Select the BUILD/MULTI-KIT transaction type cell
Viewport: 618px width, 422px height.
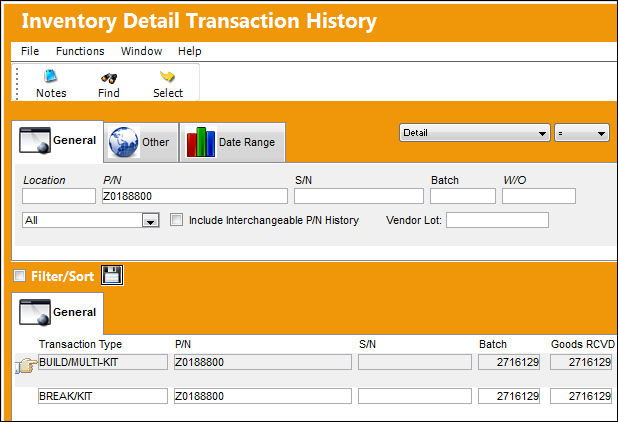(x=103, y=362)
